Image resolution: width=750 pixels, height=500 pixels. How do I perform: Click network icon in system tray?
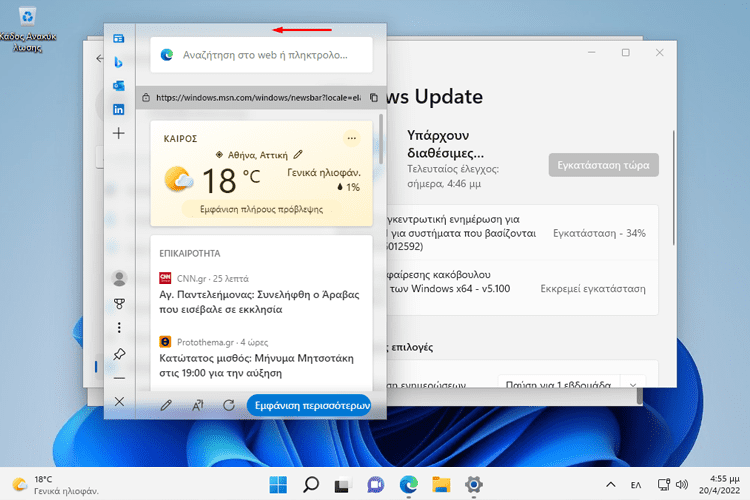point(663,485)
